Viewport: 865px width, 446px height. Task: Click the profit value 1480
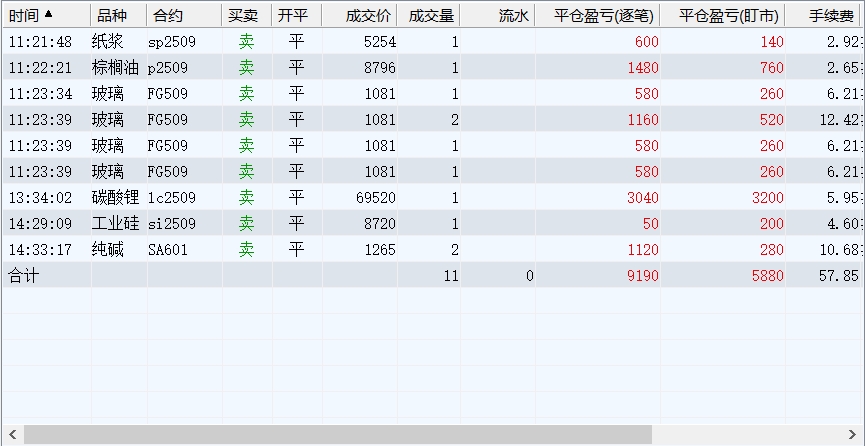[x=643, y=68]
